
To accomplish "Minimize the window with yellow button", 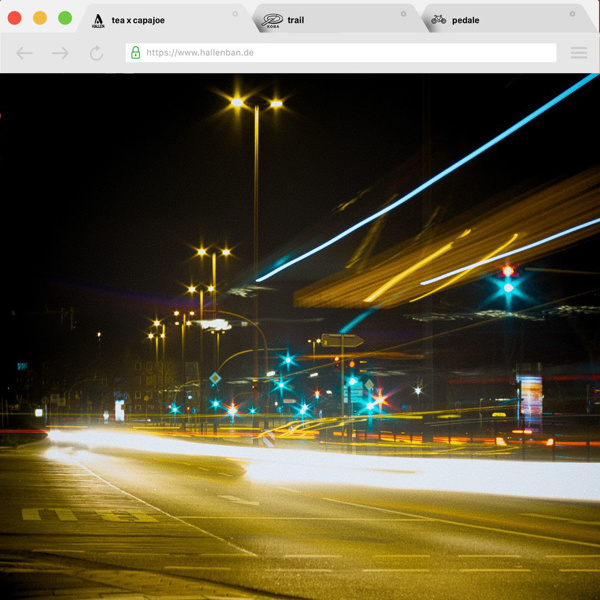I will point(40,18).
